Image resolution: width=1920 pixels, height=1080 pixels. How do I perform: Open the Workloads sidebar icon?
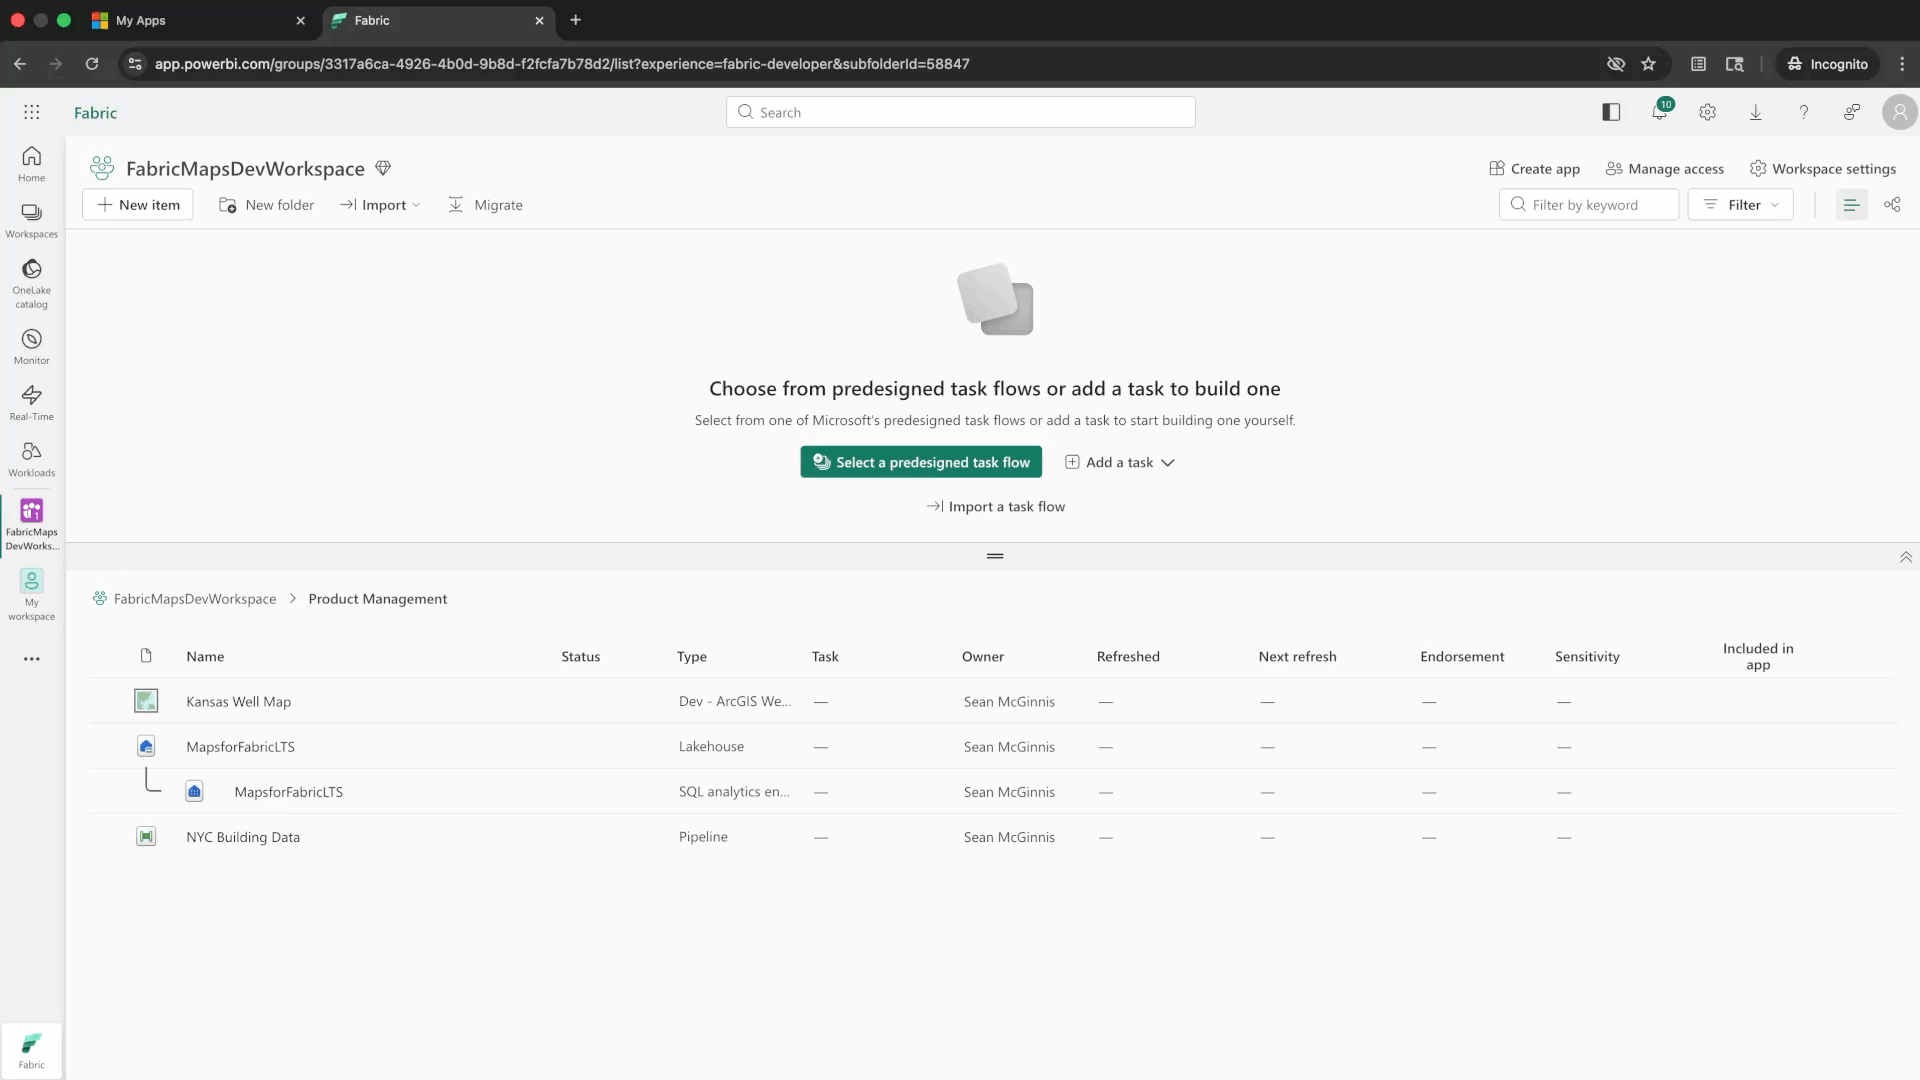[31, 458]
